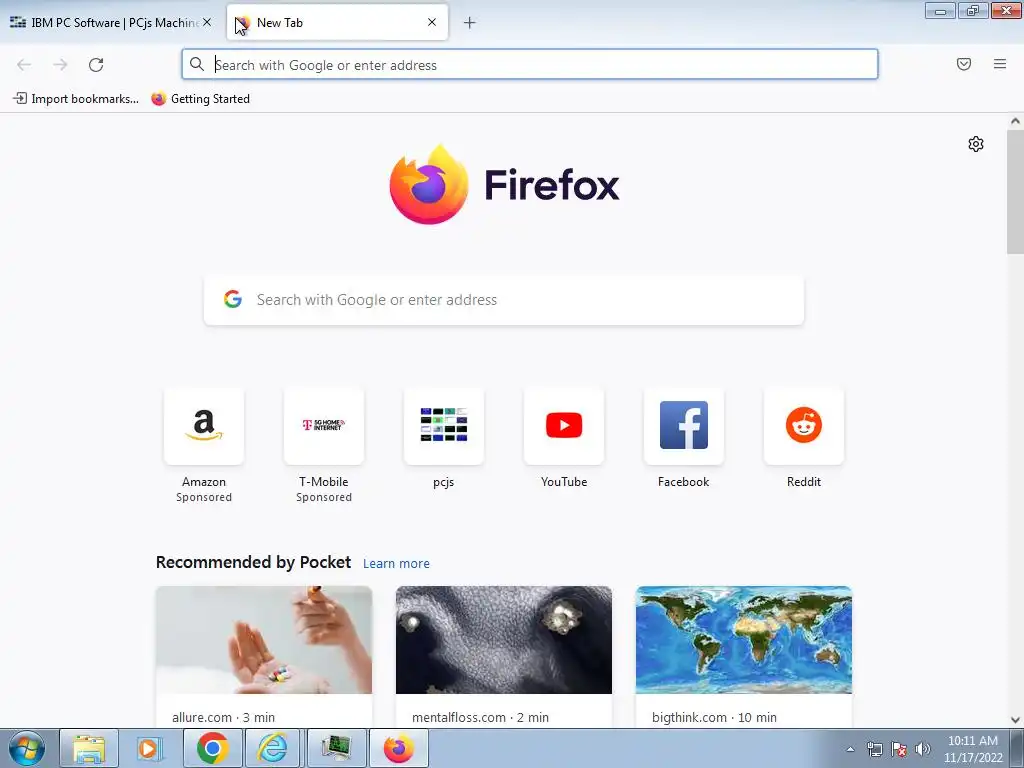The height and width of the screenshot is (768, 1024).
Task: Open the Reddit shortcut tile
Action: click(803, 426)
